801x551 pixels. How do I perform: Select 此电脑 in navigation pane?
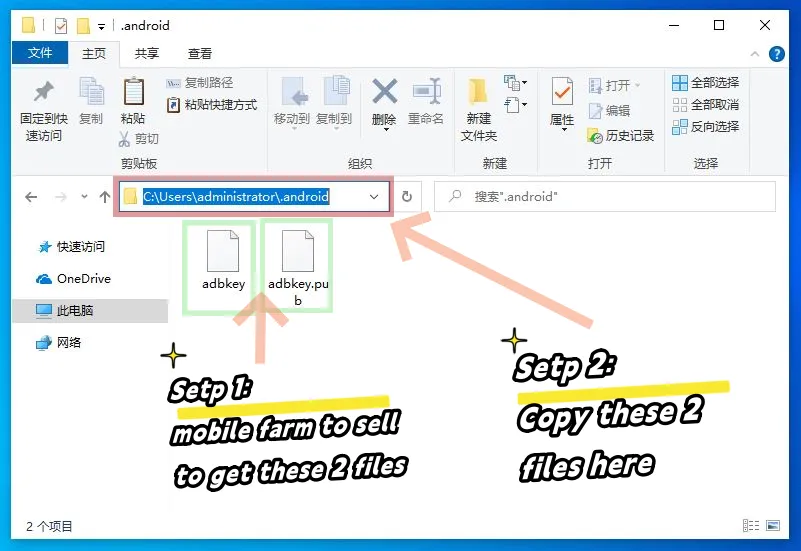coord(74,311)
